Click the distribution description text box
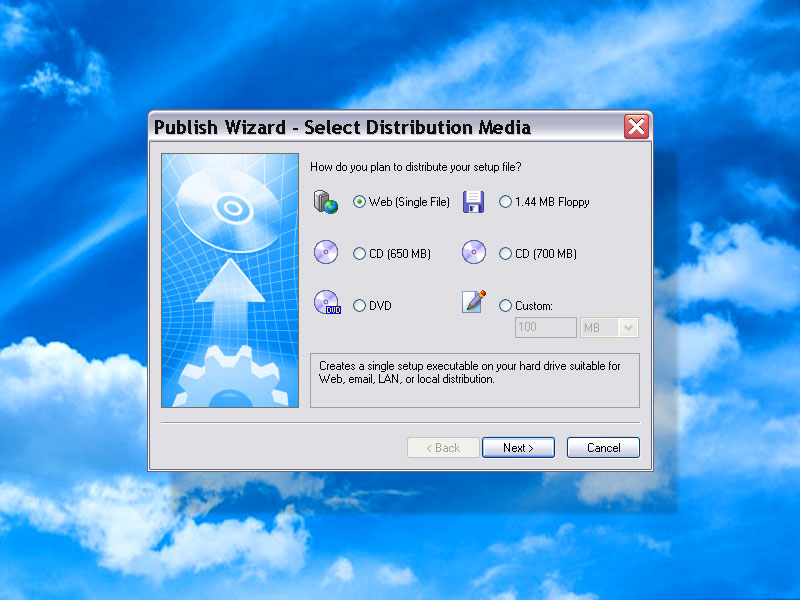Image resolution: width=800 pixels, height=600 pixels. 474,380
